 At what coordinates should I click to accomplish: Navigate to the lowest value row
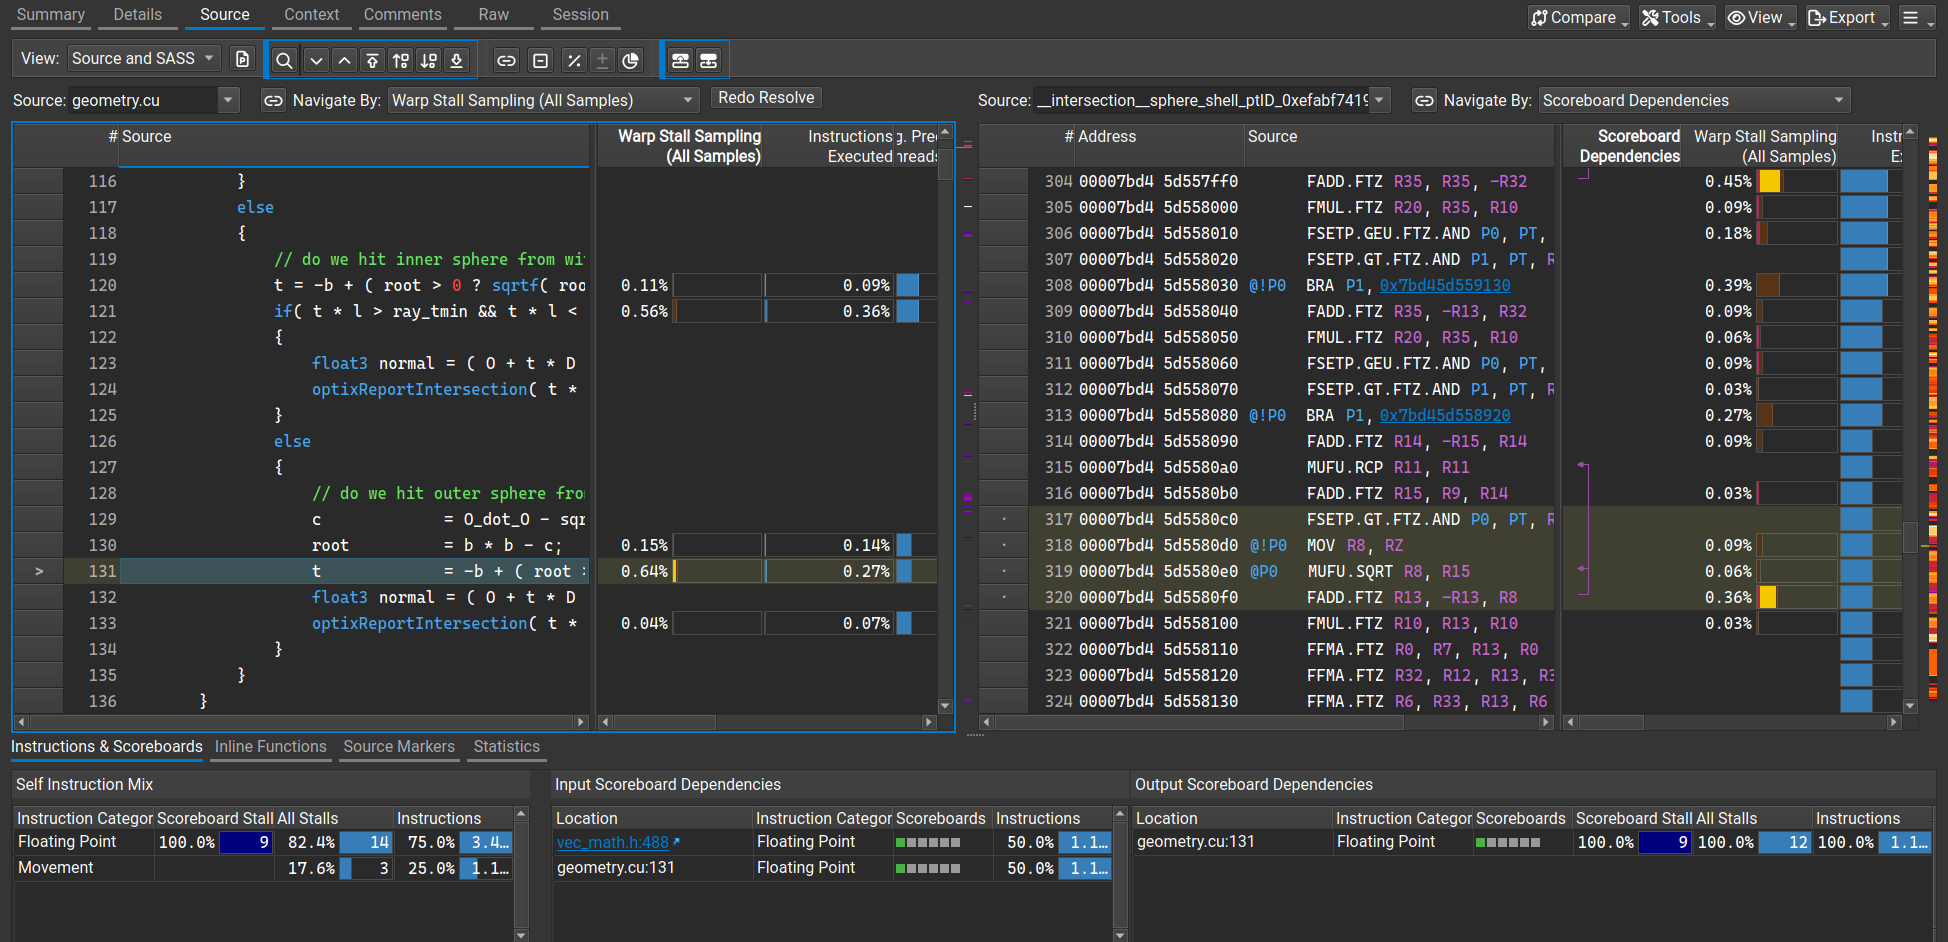[x=457, y=61]
